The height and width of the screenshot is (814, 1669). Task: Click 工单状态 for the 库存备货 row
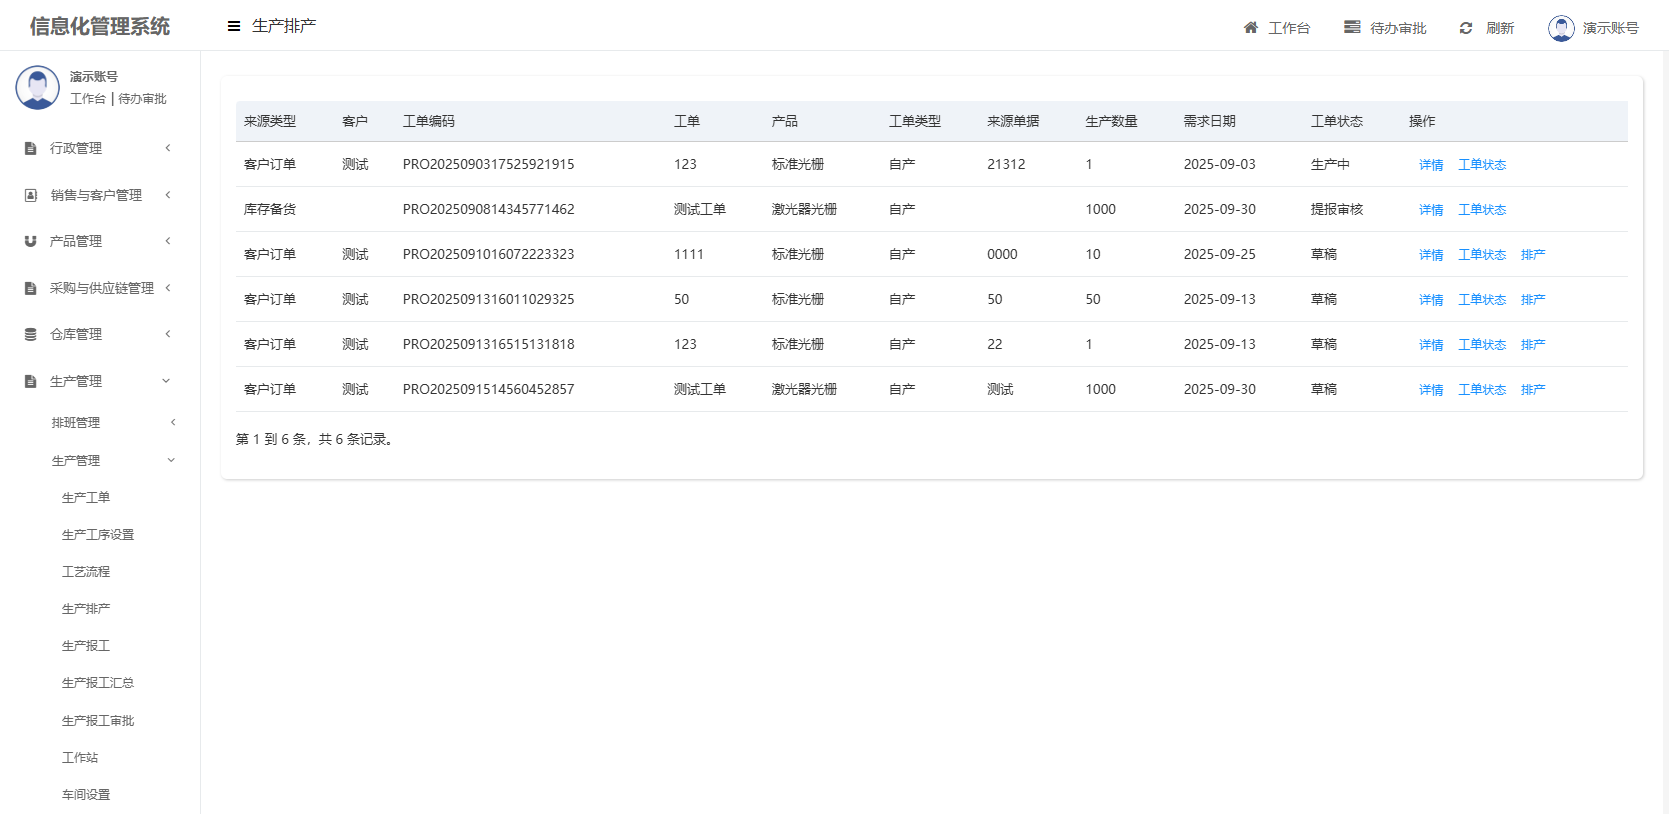click(x=1481, y=210)
